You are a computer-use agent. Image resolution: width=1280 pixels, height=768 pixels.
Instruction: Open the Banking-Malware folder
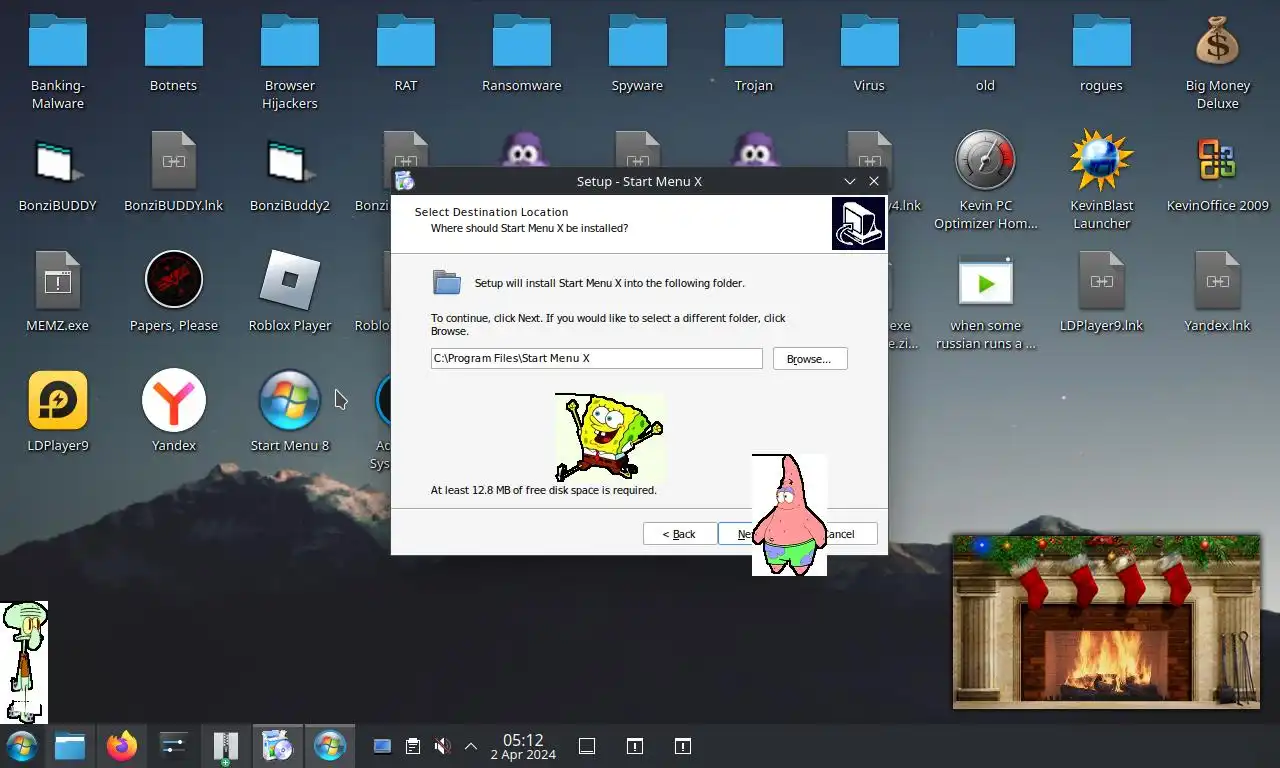[58, 61]
